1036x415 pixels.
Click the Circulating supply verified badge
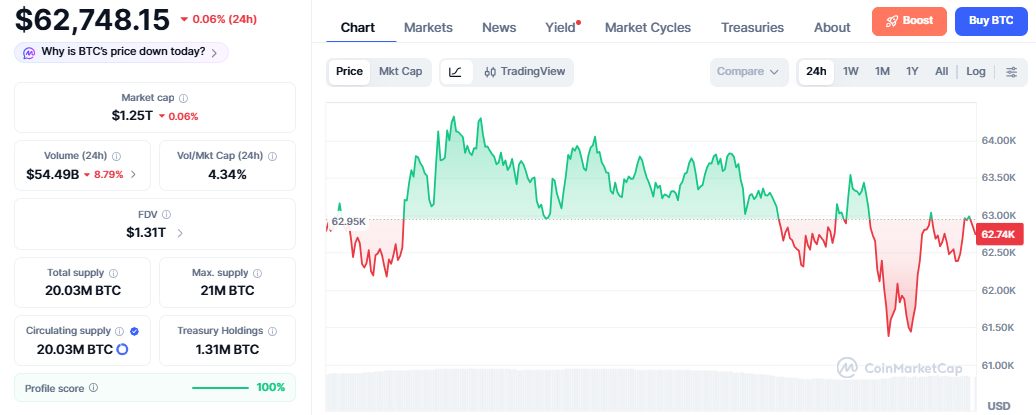pyautogui.click(x=135, y=331)
